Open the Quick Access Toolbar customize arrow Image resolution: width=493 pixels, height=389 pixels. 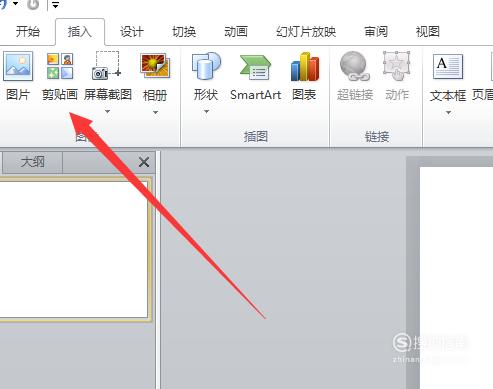(x=55, y=5)
